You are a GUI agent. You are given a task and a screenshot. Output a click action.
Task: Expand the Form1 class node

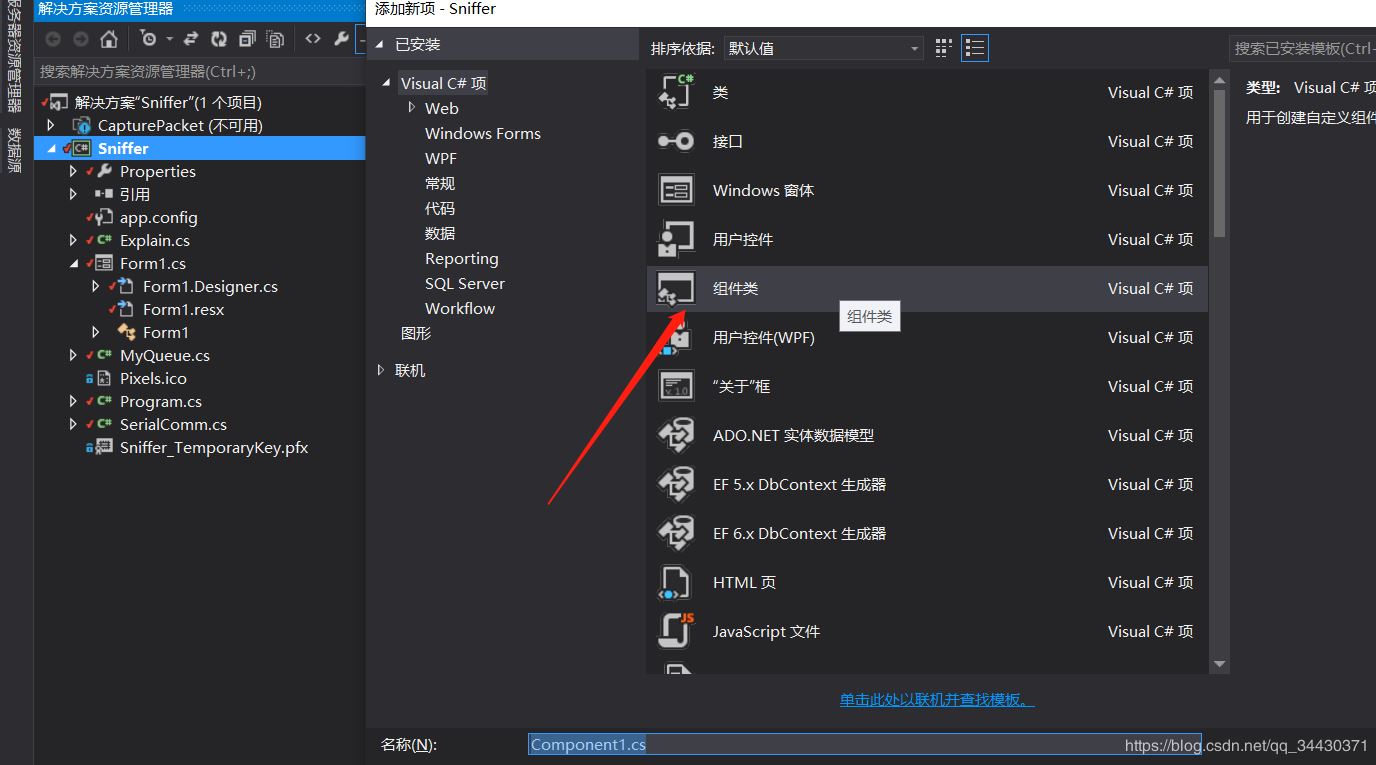pos(96,332)
